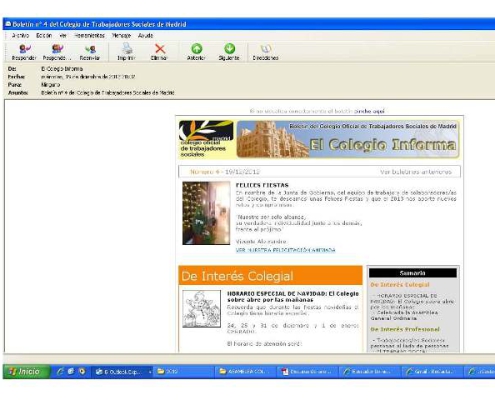This screenshot has height=400, width=495.
Task: Click the Christmas lights photo thumbnail
Action: pyautogui.click(x=206, y=213)
